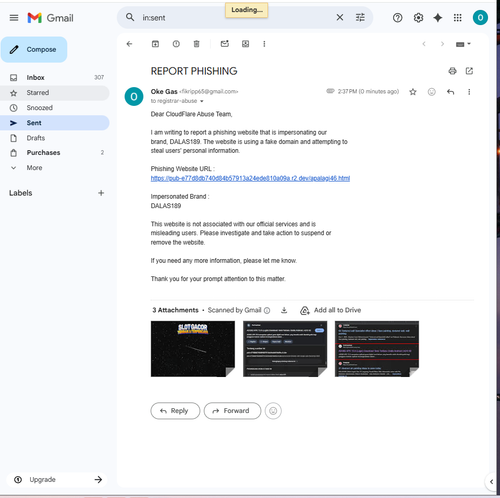Expand recipient details next to registrar-abuse
Screen dimensions: 500x498
pos(202,101)
